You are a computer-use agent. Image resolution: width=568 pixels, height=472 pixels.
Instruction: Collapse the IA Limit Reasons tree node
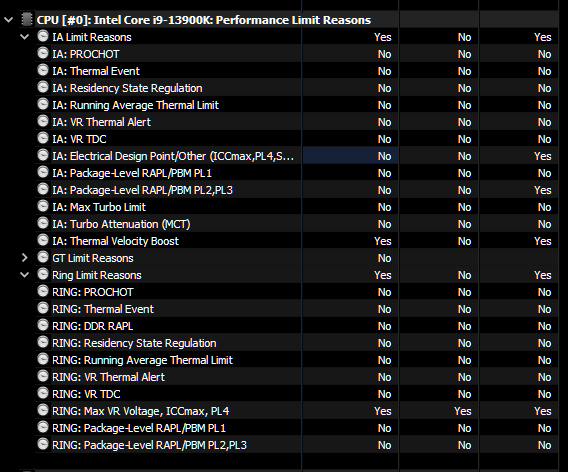click(25, 37)
